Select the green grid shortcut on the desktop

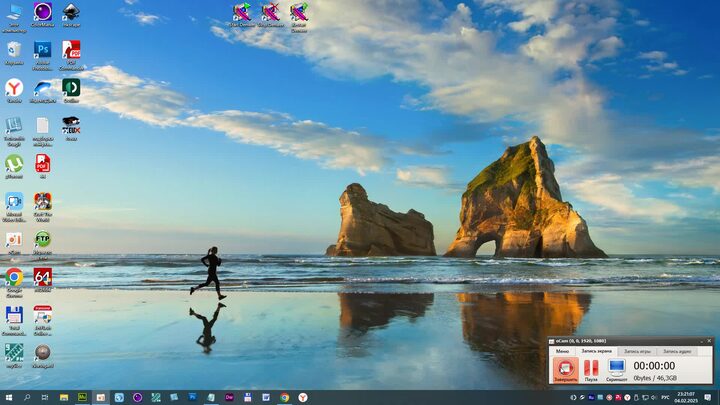[14, 356]
